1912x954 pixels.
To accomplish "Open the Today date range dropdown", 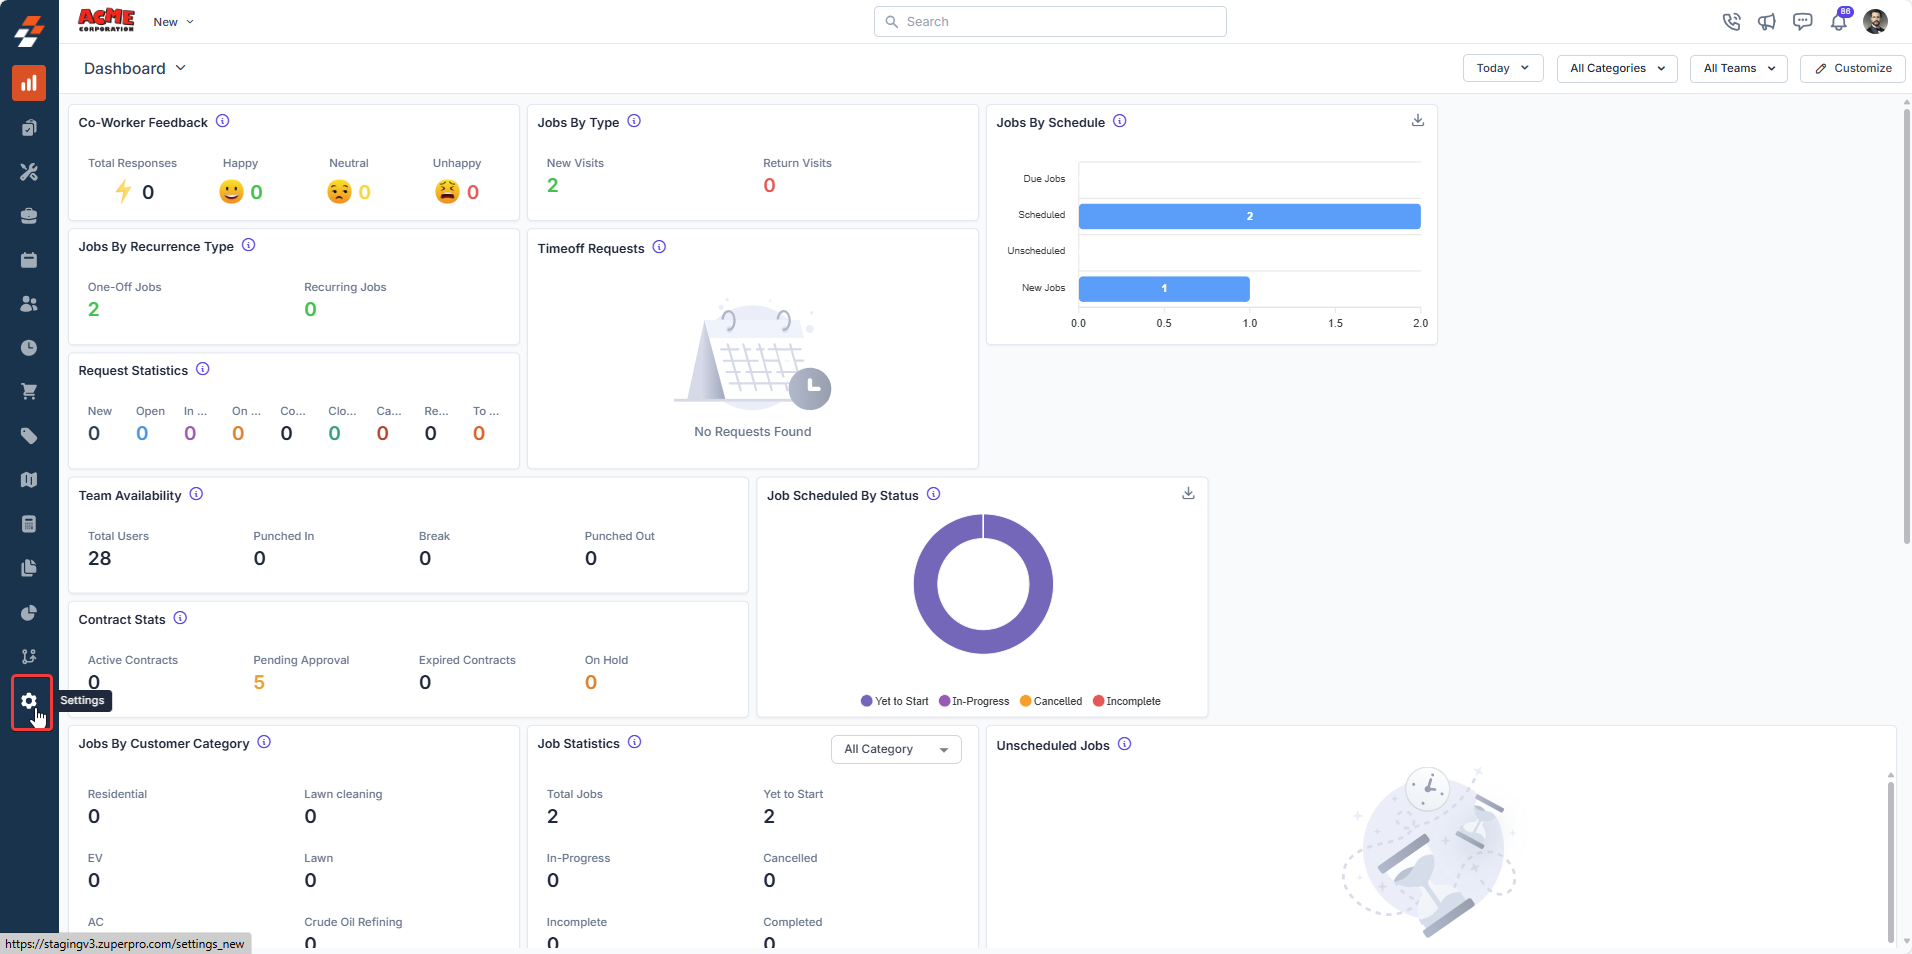I will pyautogui.click(x=1503, y=68).
